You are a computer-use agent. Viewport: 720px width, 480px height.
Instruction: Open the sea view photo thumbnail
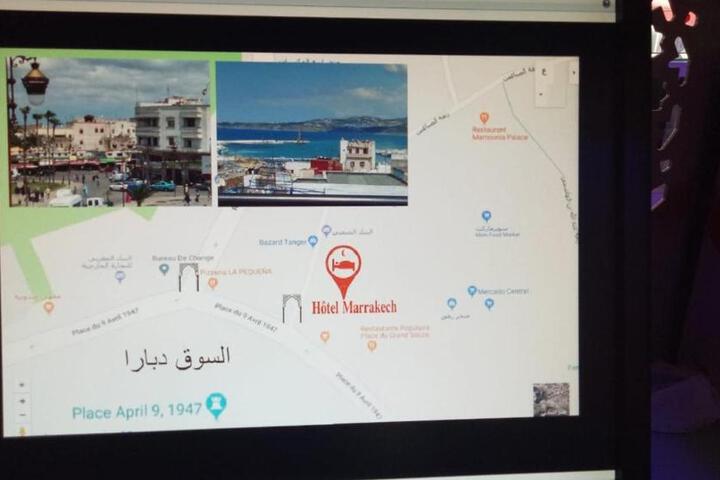tap(312, 134)
